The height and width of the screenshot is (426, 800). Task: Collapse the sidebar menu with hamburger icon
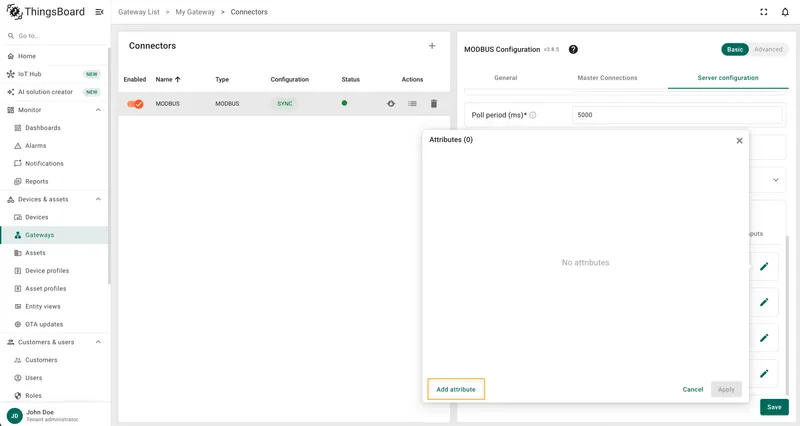point(99,12)
